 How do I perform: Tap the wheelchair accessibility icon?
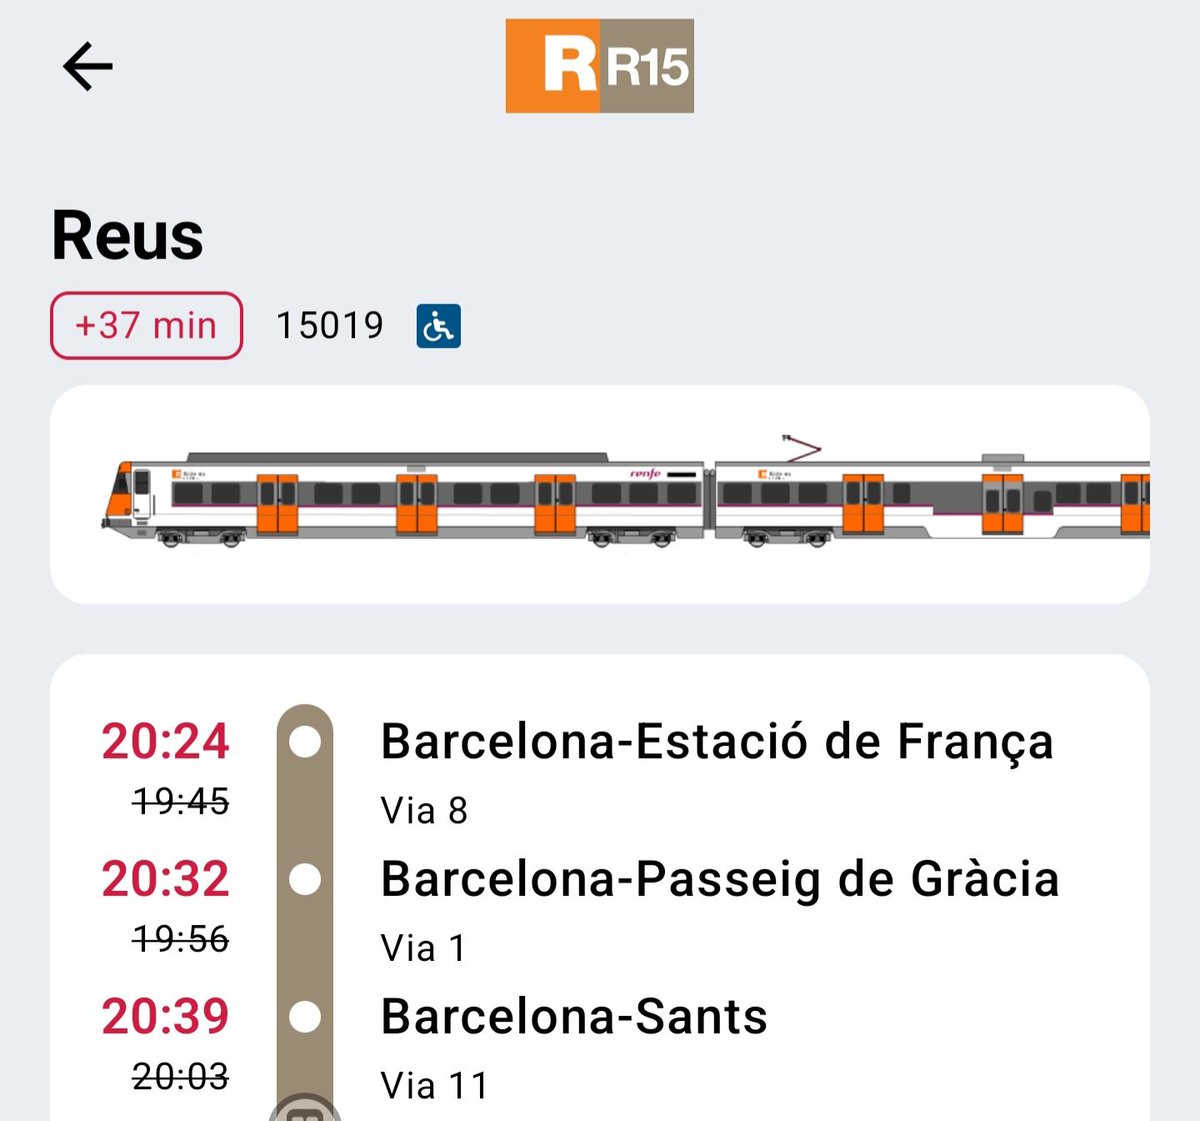(x=438, y=326)
